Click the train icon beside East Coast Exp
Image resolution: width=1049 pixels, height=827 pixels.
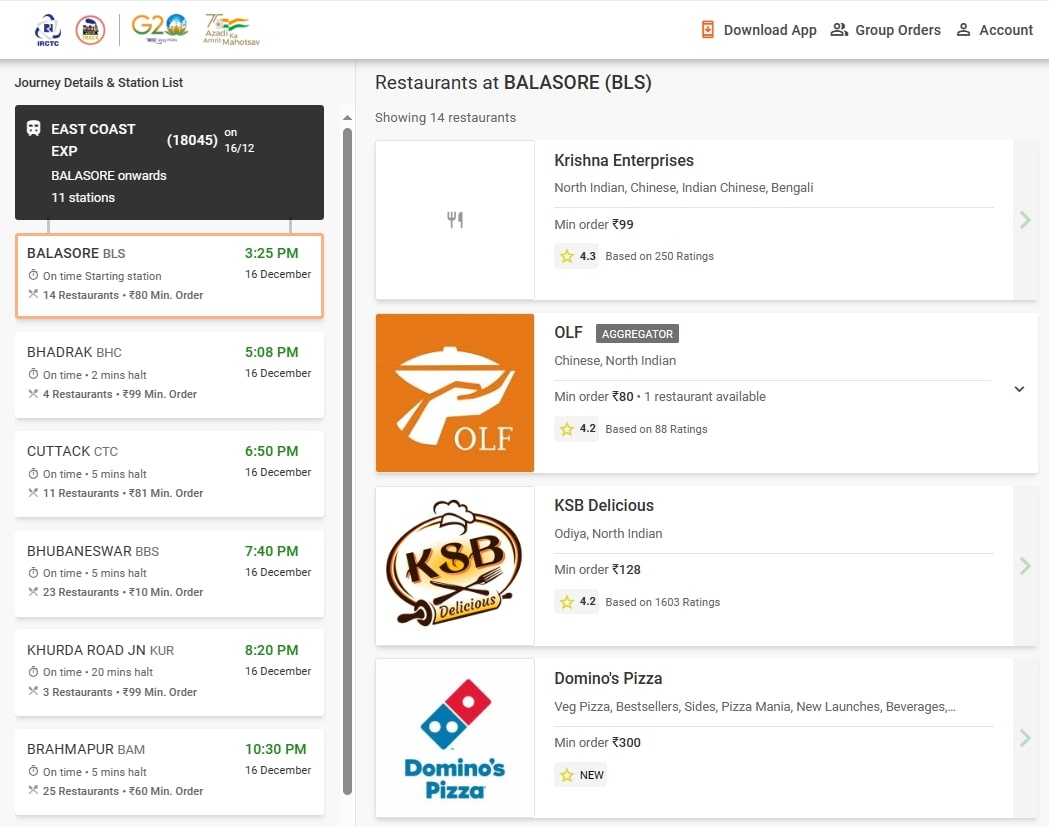click(33, 128)
